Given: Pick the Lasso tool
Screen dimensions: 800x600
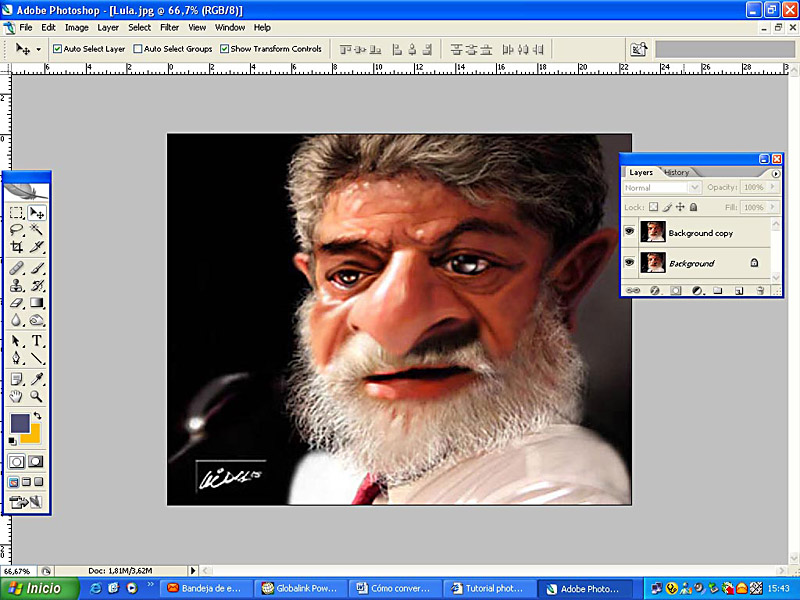Looking at the screenshot, I should (x=17, y=229).
